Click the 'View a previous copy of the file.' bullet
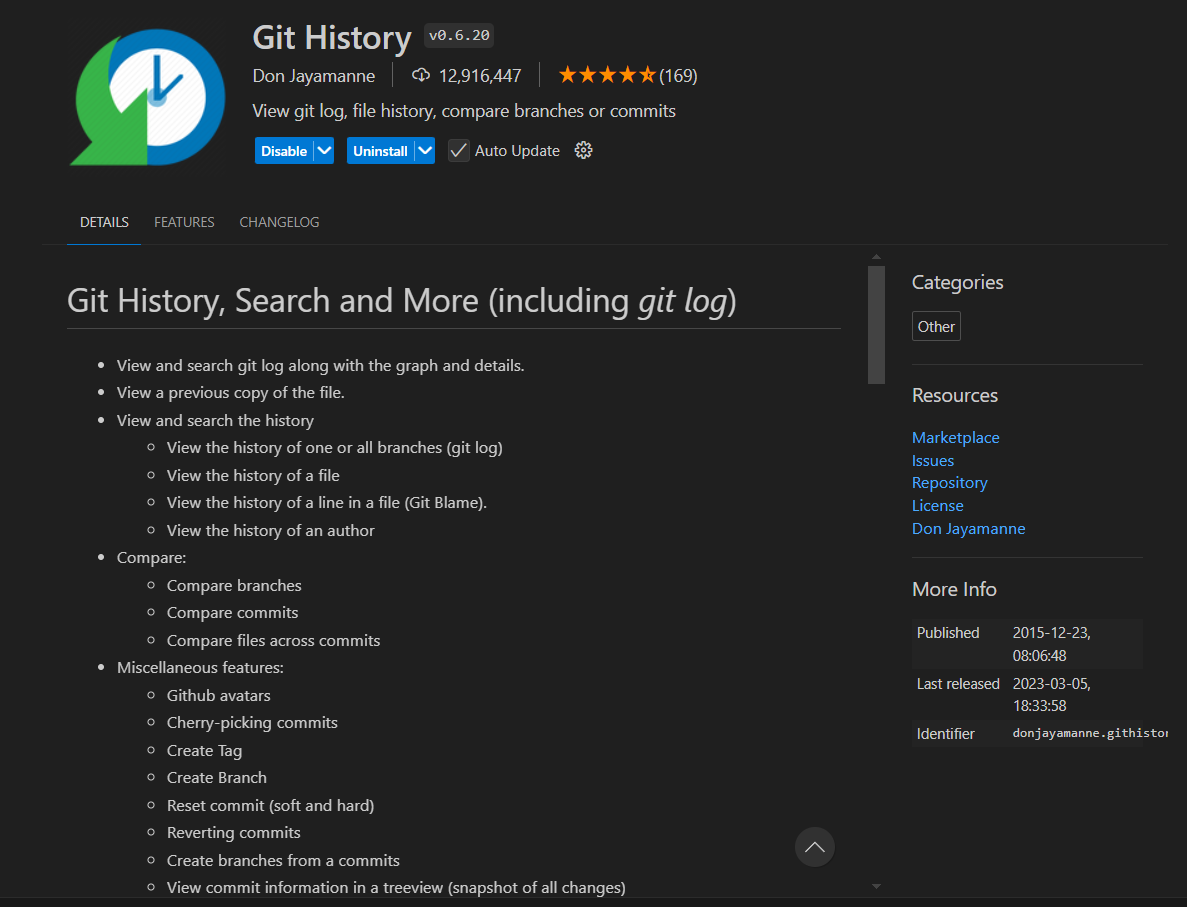 [230, 392]
